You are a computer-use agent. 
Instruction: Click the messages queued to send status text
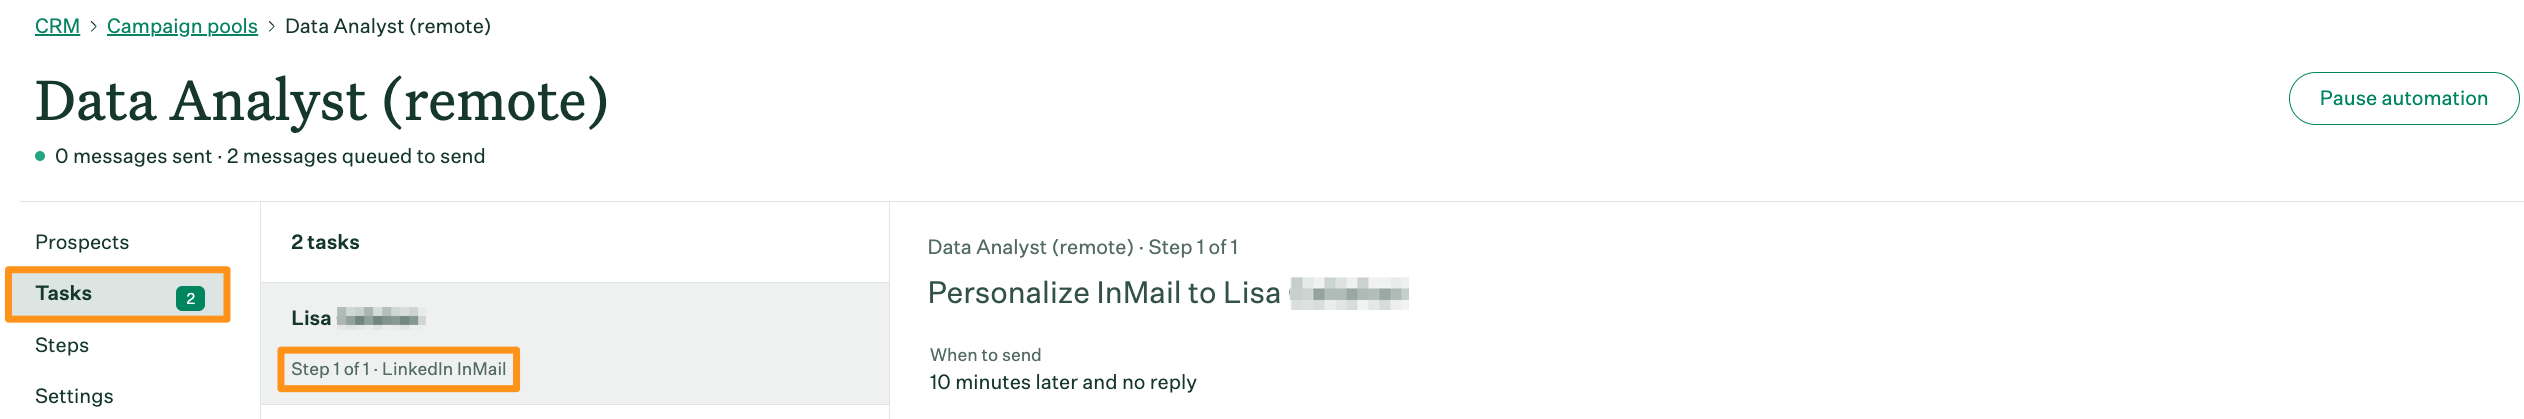coord(356,156)
